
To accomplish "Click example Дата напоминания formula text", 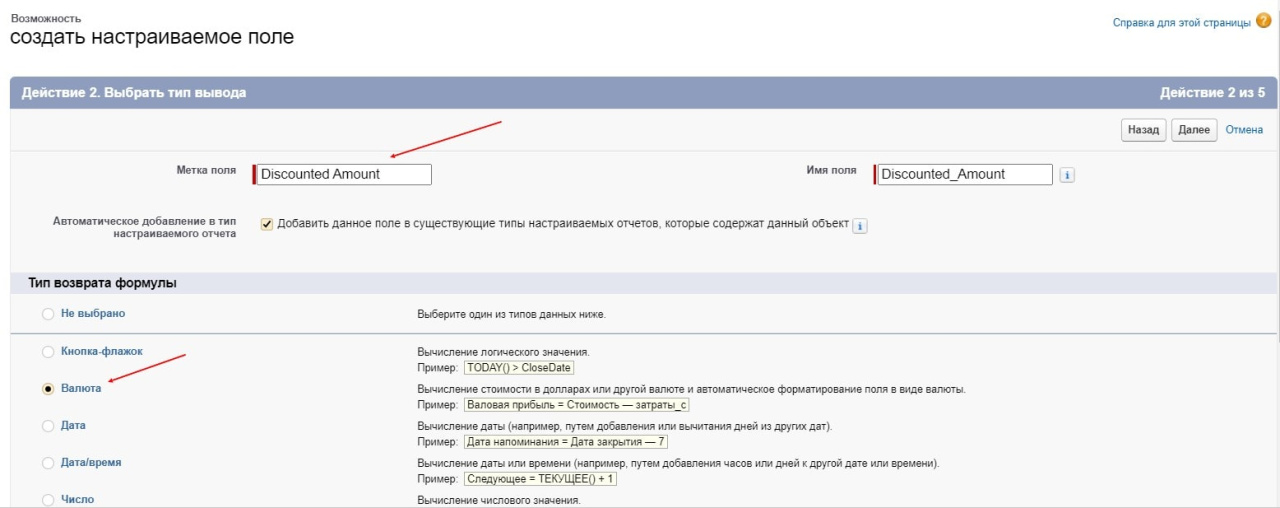I will tap(566, 442).
